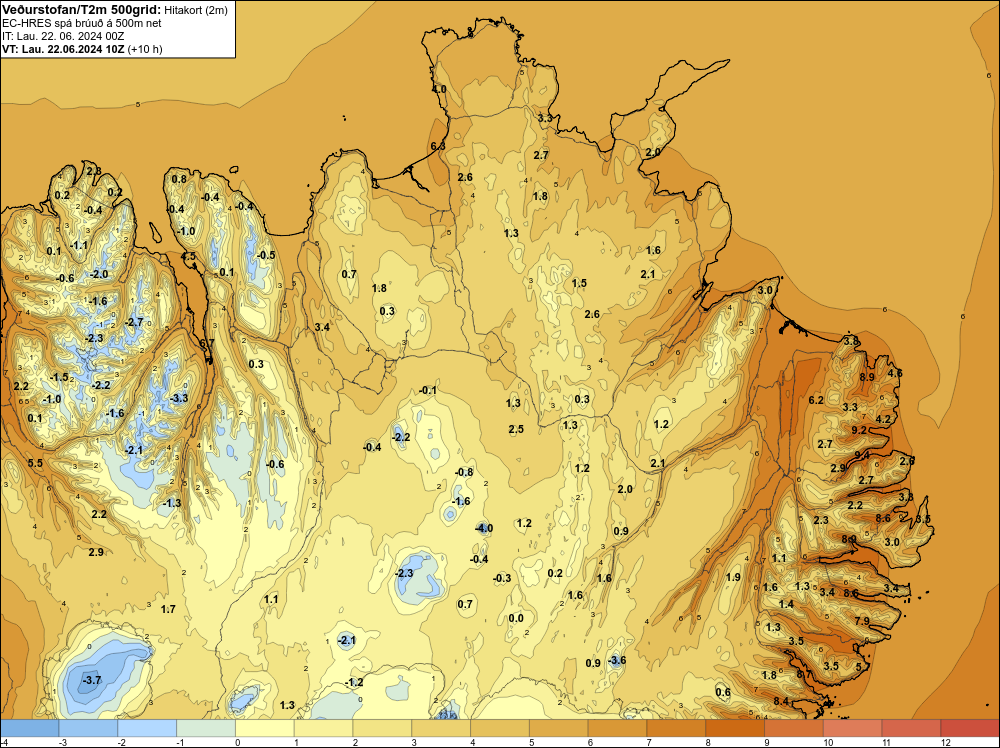Click the temperature value '-0.8'
1000x748 pixels.
pos(464,472)
